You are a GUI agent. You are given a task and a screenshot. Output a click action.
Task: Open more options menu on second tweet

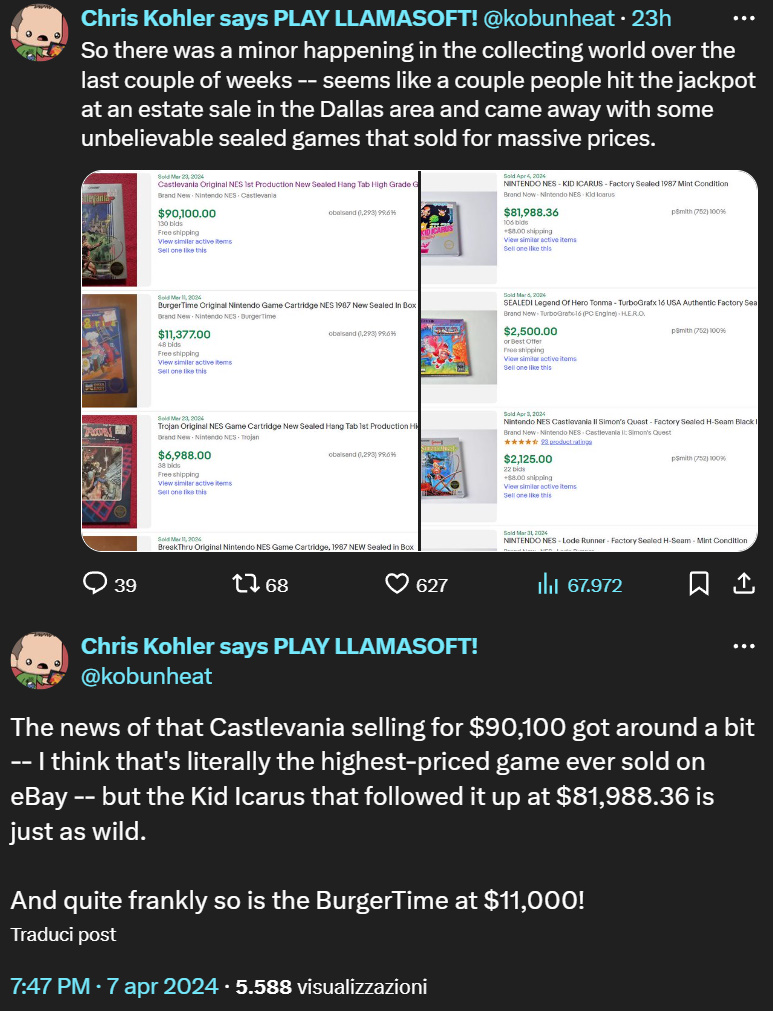[x=744, y=646]
